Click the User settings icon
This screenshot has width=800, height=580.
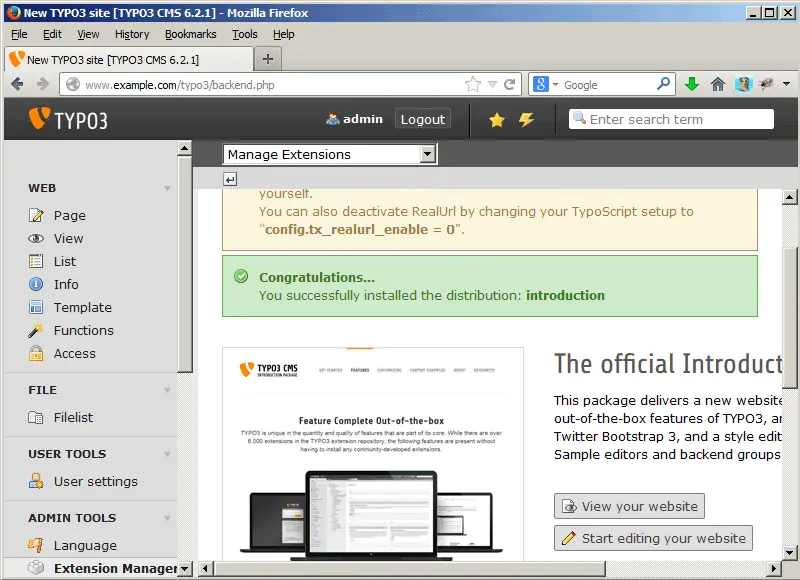36,481
